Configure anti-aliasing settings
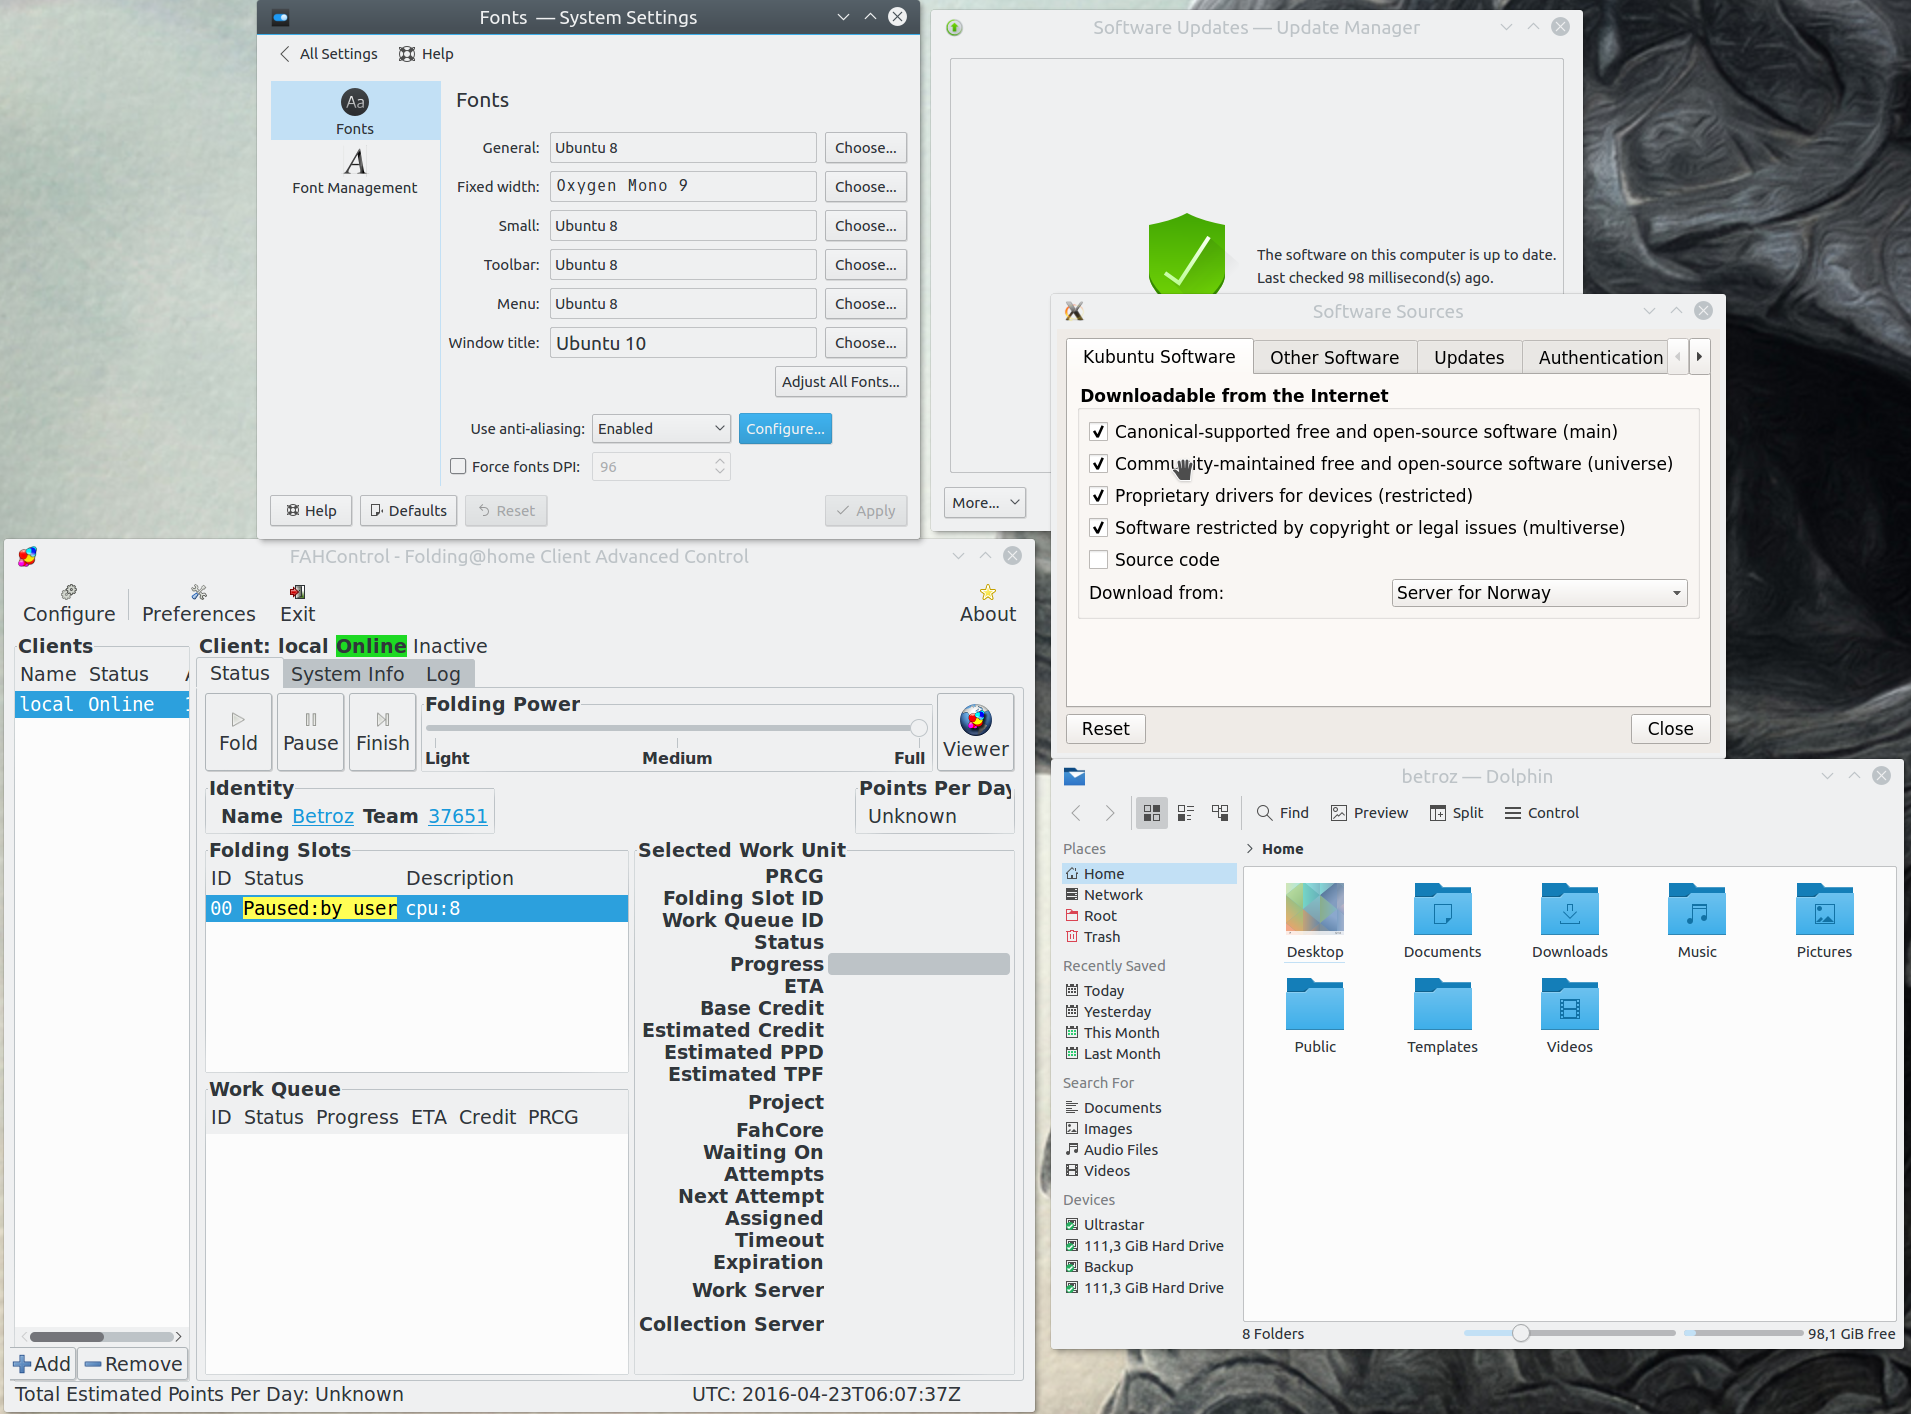 click(785, 429)
